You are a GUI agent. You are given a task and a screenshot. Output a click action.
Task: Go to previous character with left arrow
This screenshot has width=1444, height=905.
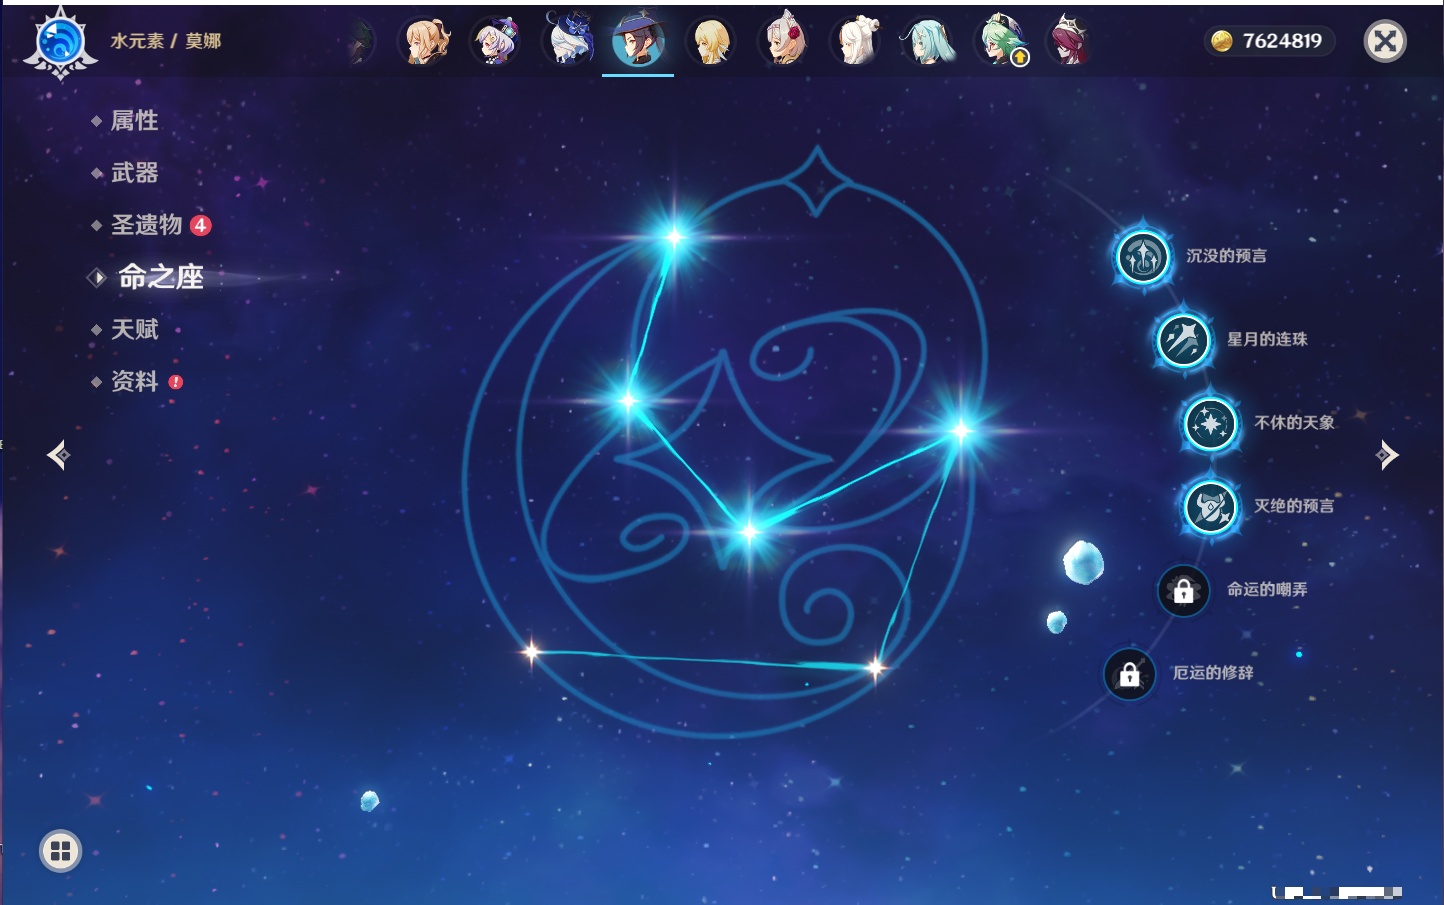[58, 455]
